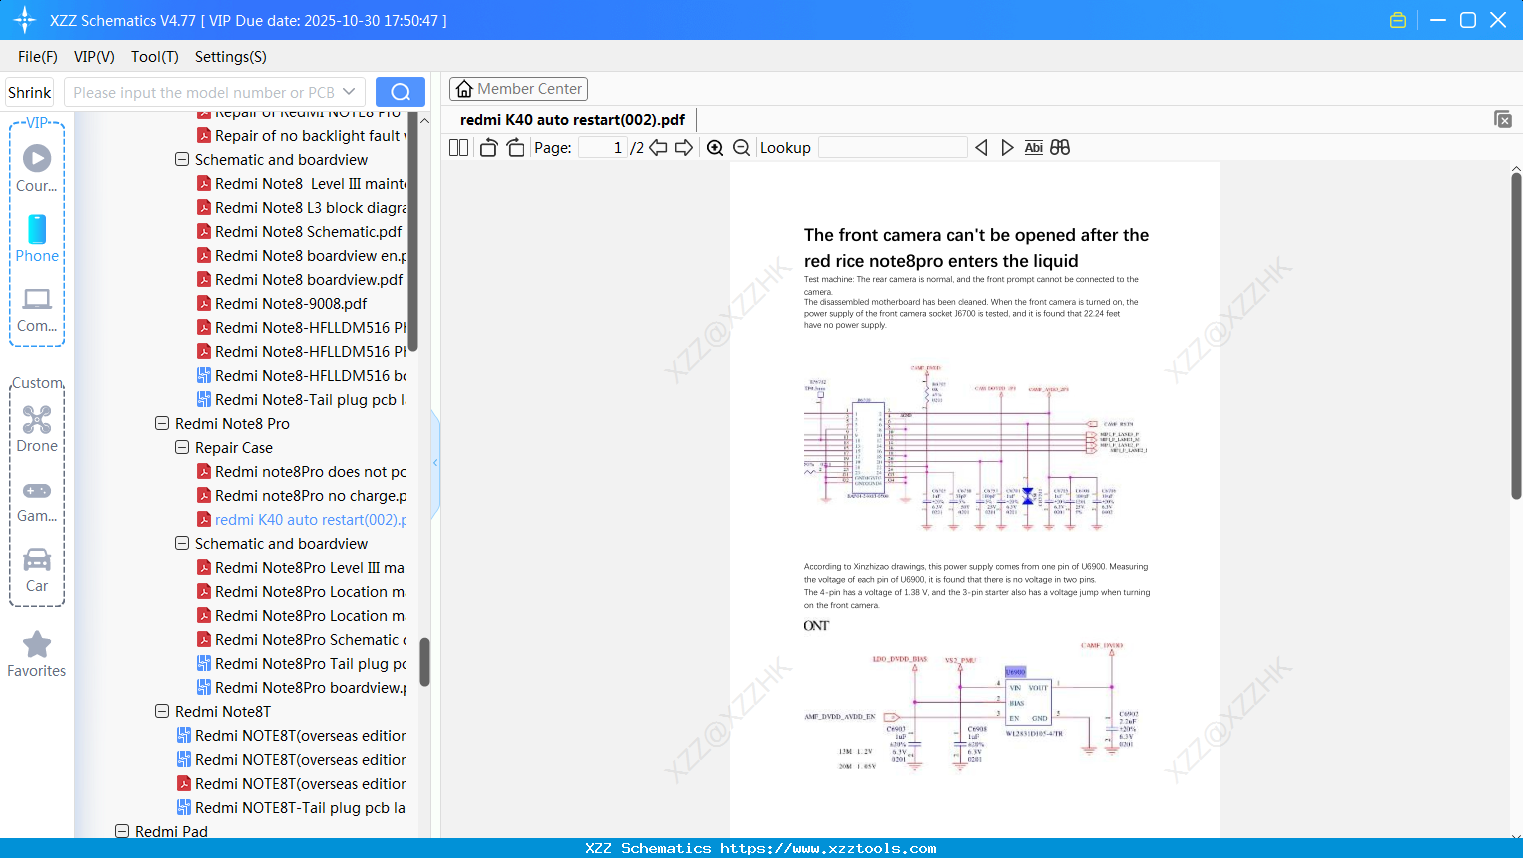Open the Game console category
The height and width of the screenshot is (858, 1523).
coord(37,500)
